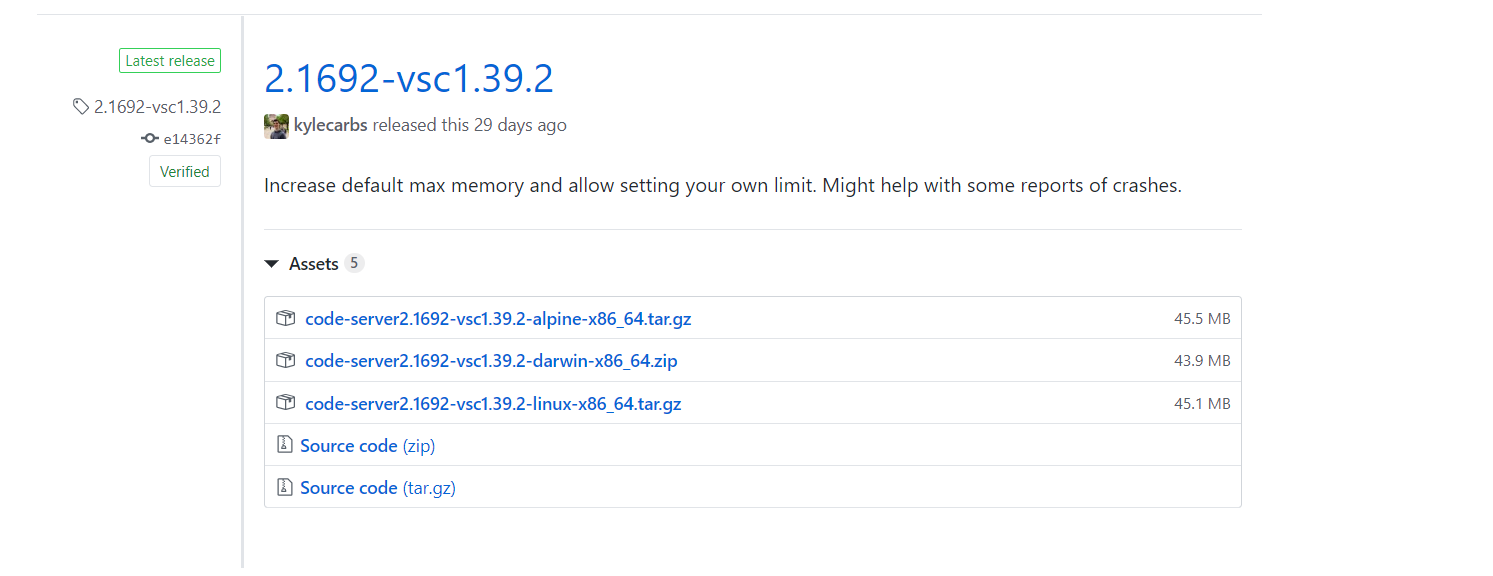
Task: Click the 45.5 MB file size text
Action: click(x=1202, y=319)
